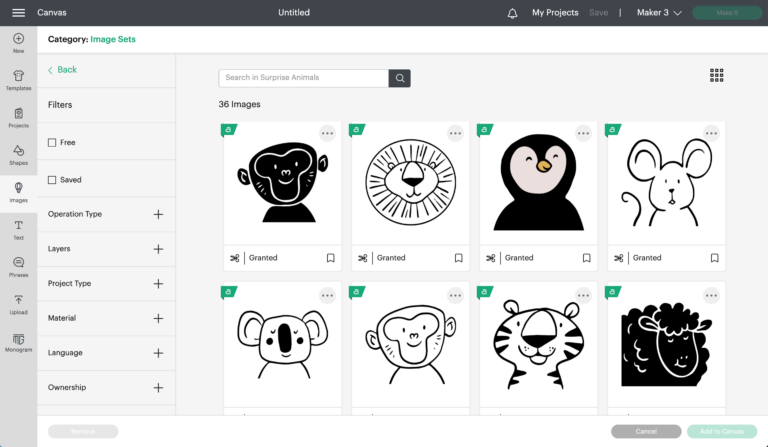The image size is (768, 447).
Task: Click the Upload icon in sidebar
Action: pos(18,304)
